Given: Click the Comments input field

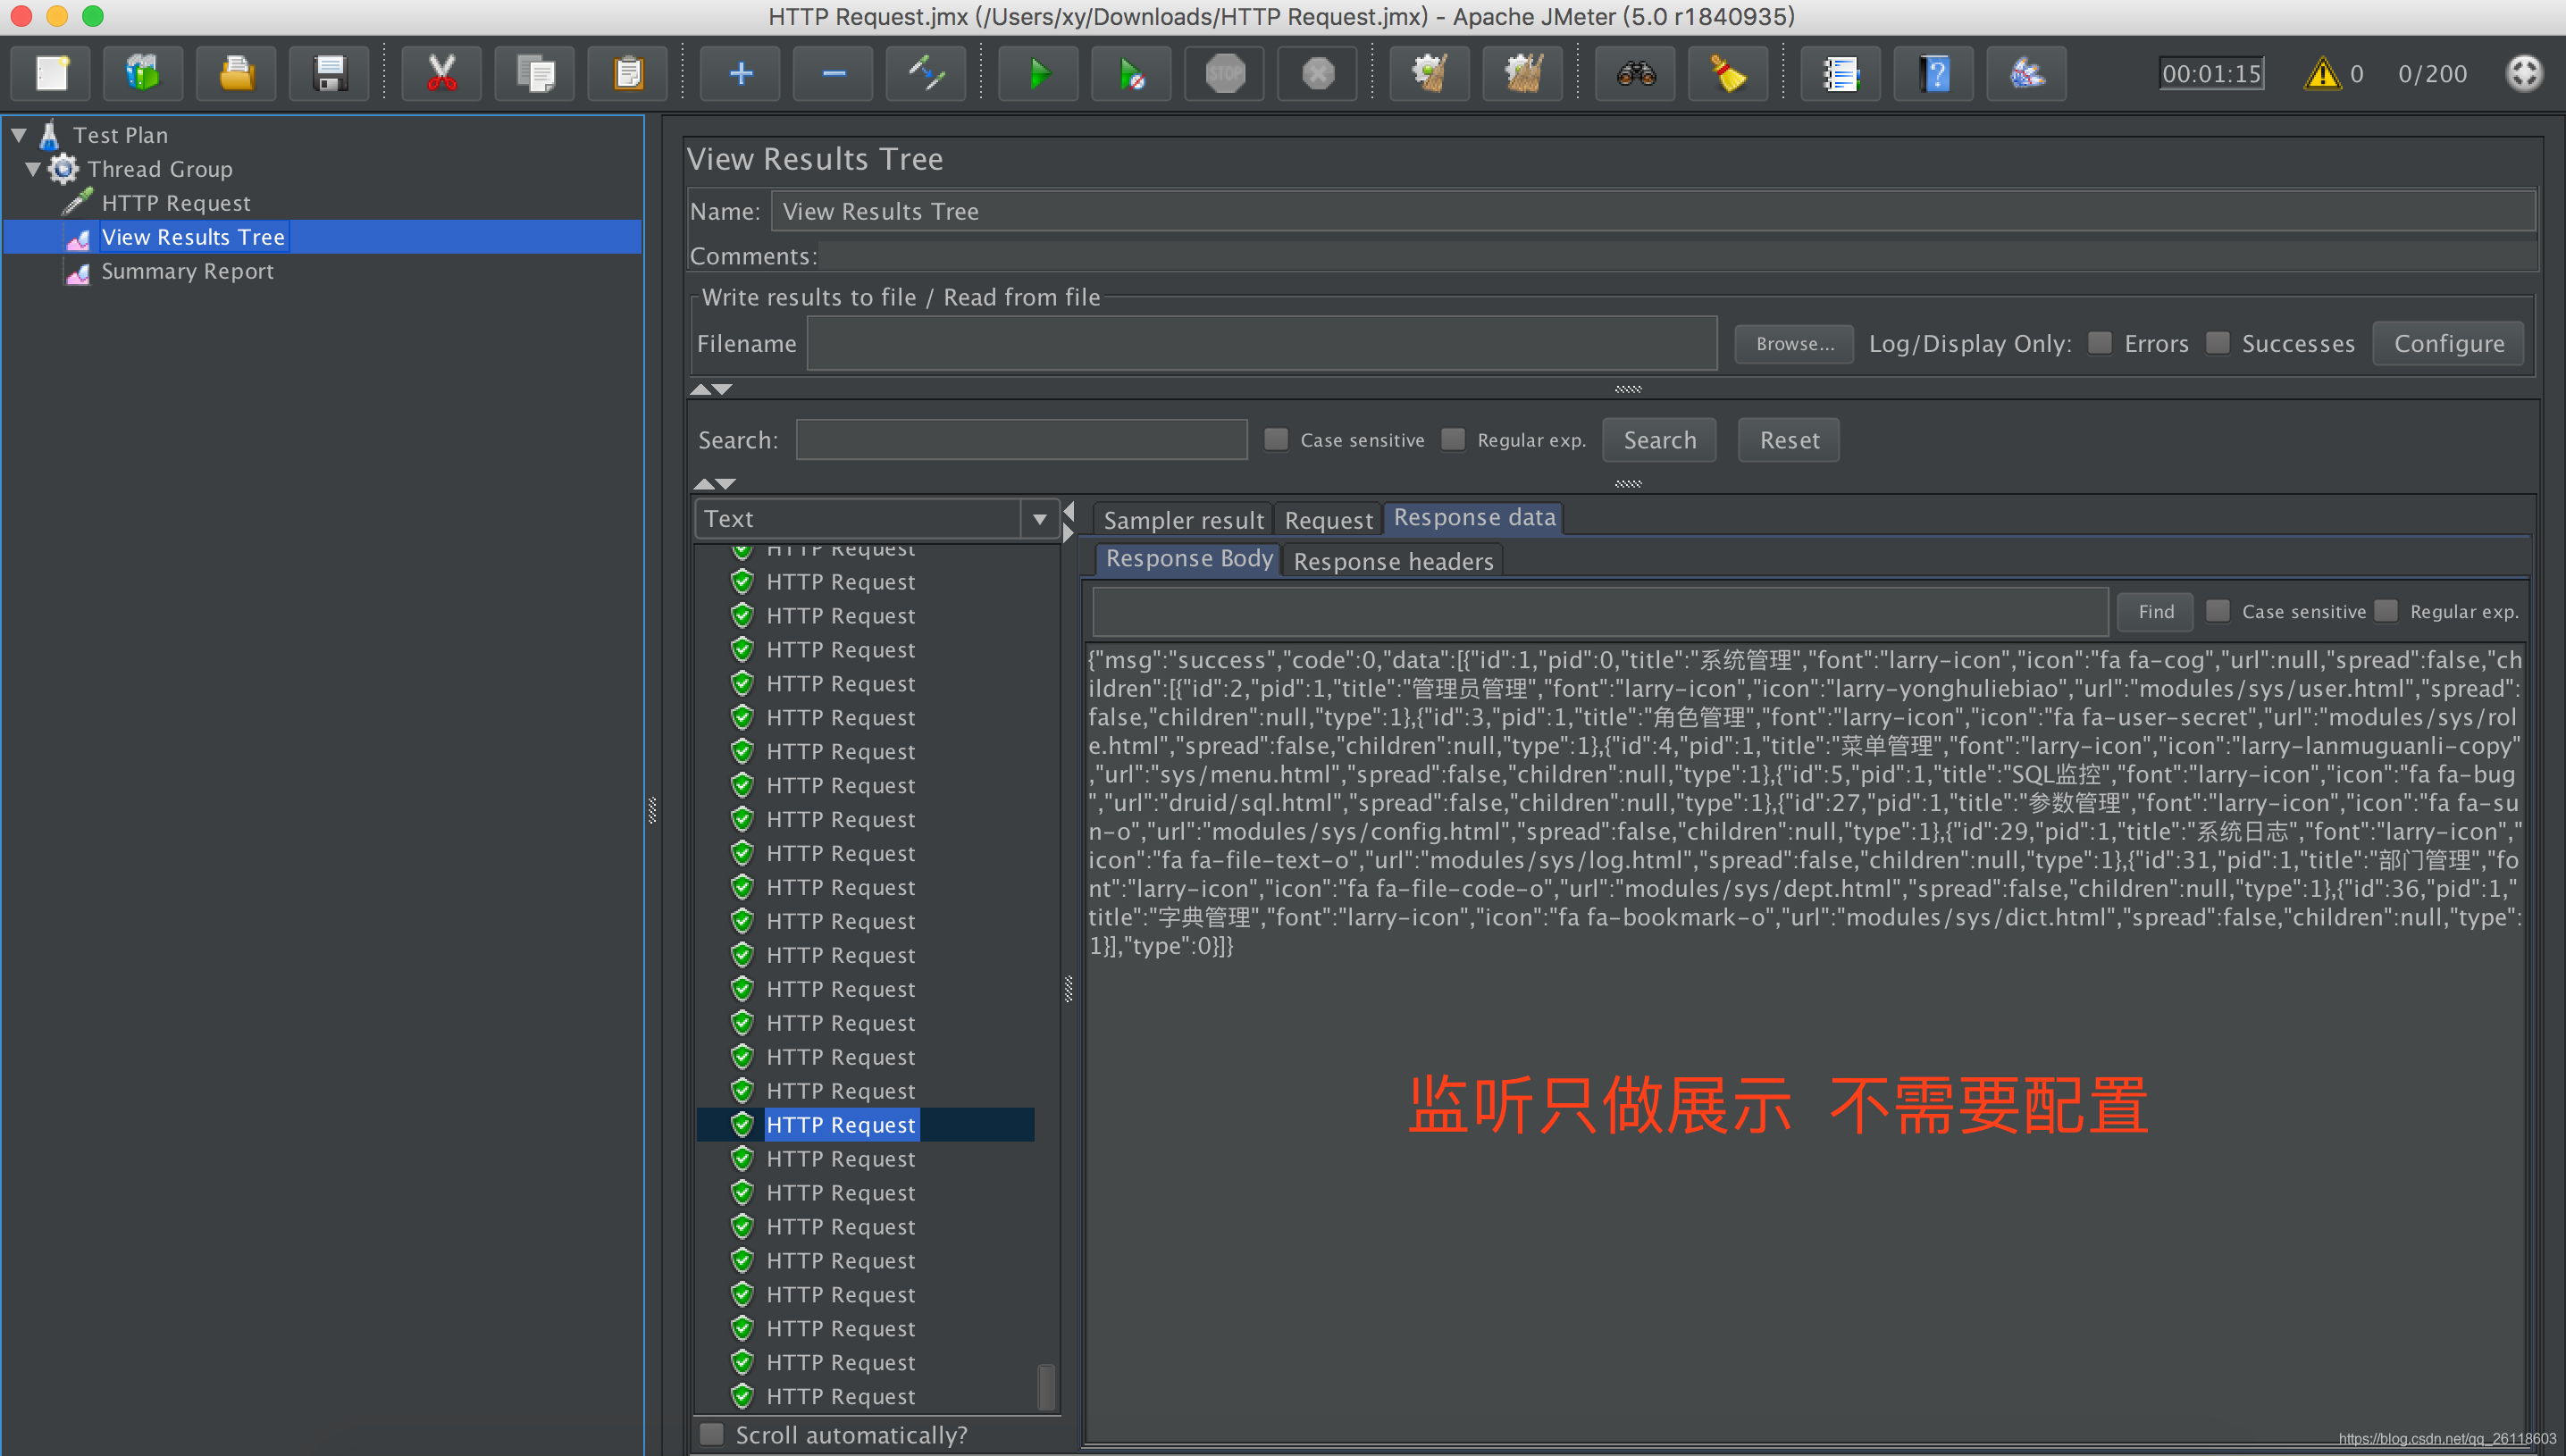Looking at the screenshot, I should [1677, 256].
